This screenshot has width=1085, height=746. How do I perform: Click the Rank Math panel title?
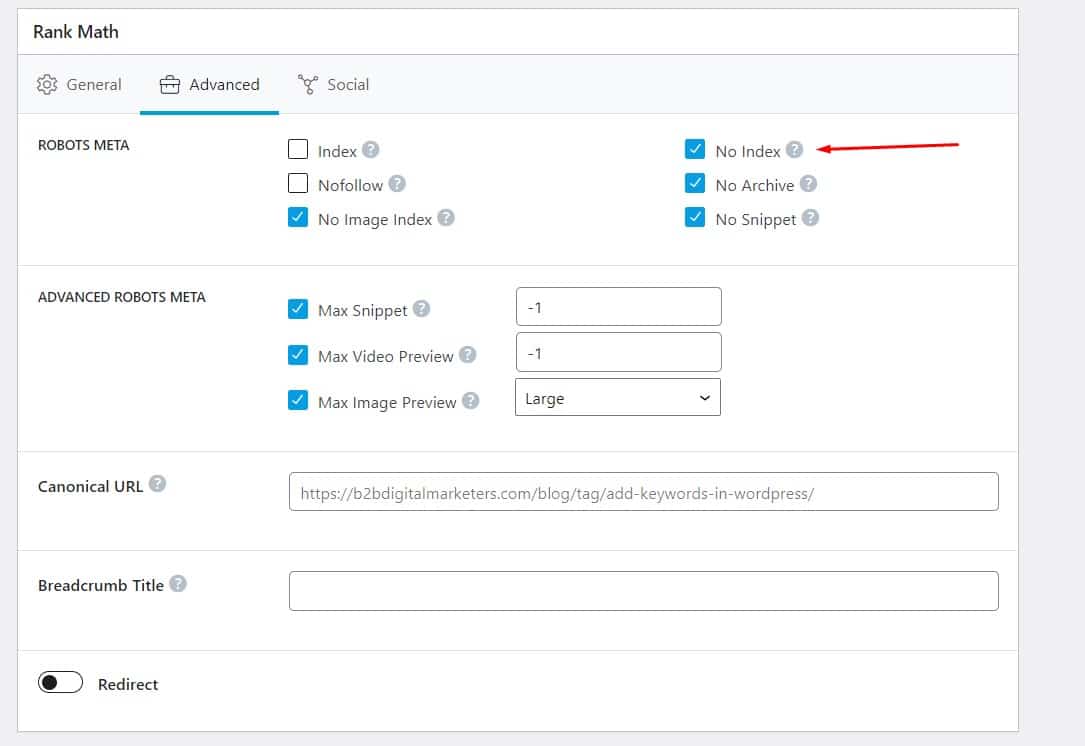tap(76, 32)
